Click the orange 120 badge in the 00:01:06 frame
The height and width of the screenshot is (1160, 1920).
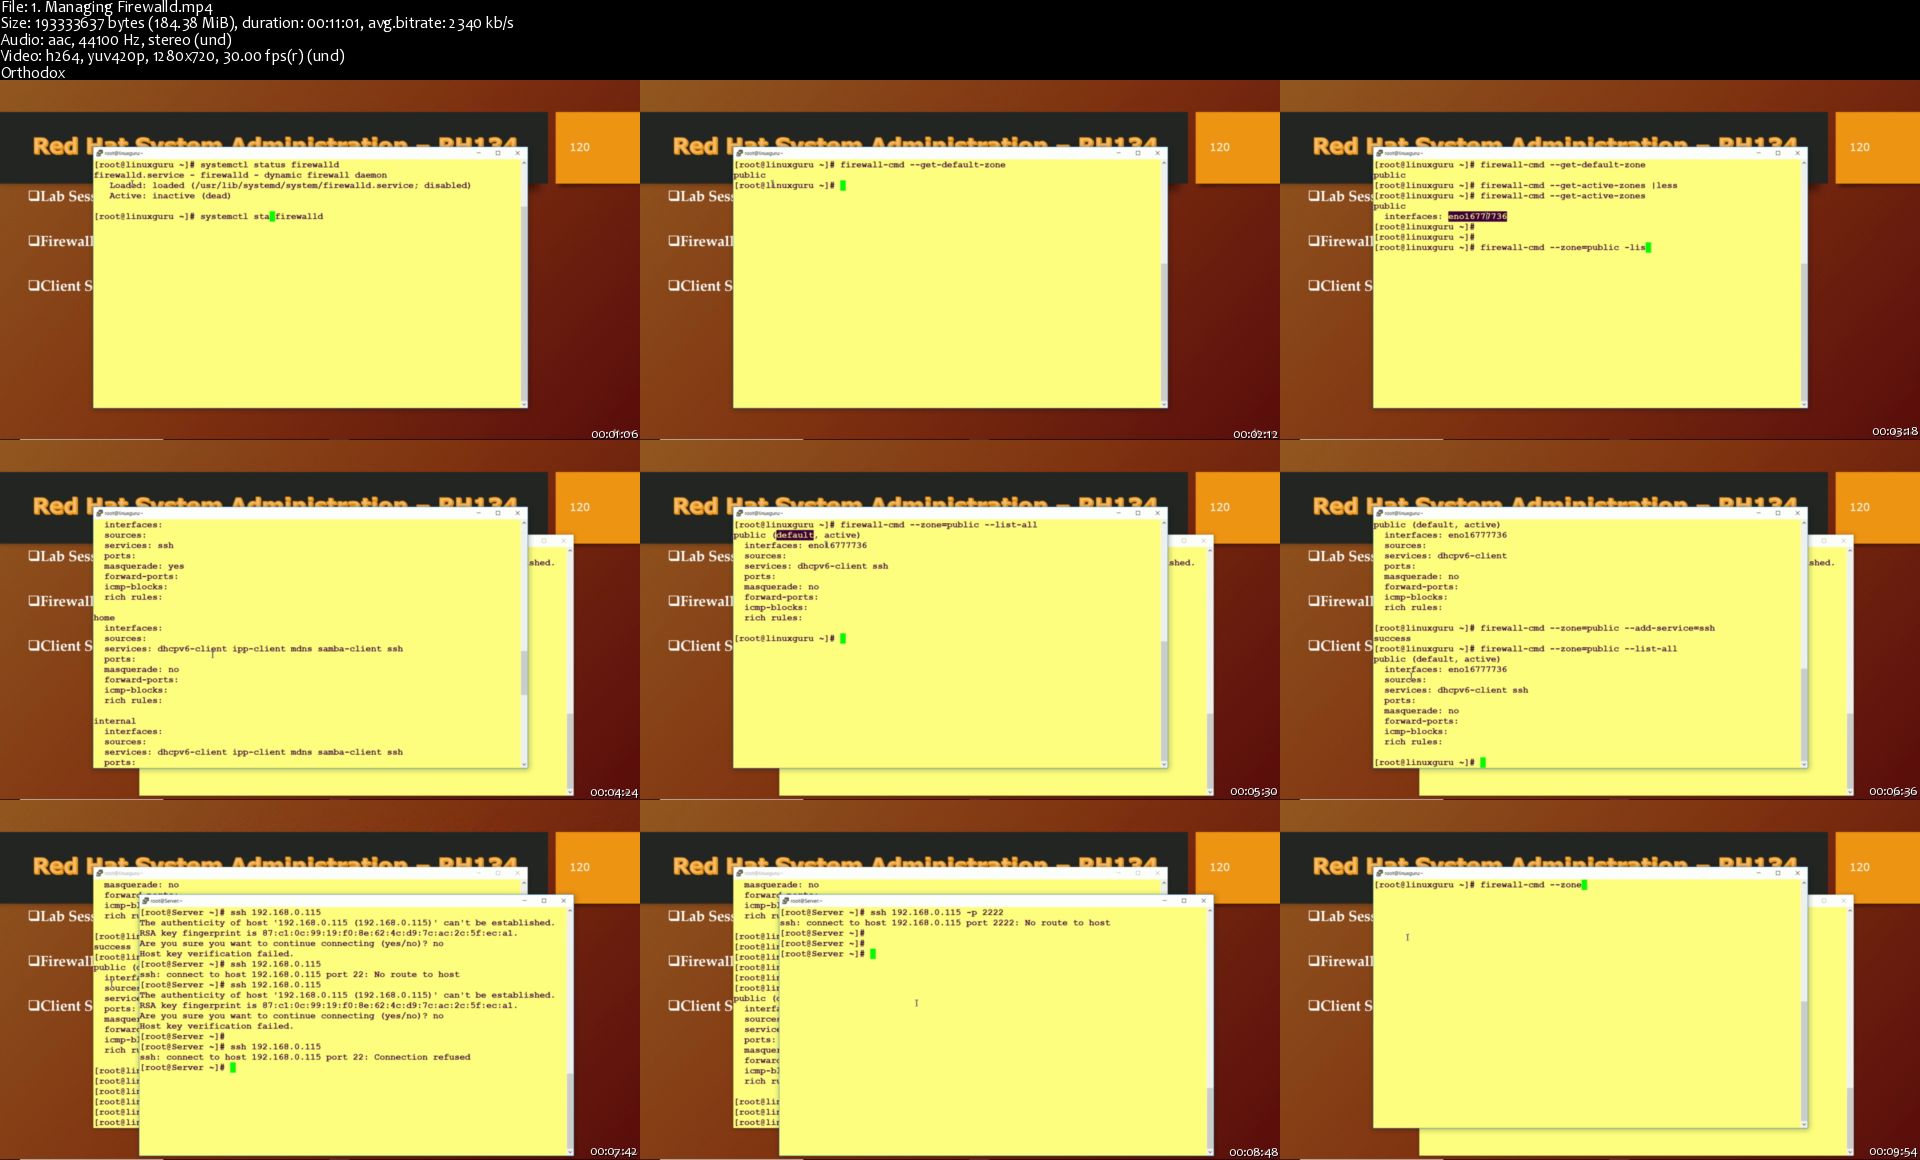click(597, 147)
